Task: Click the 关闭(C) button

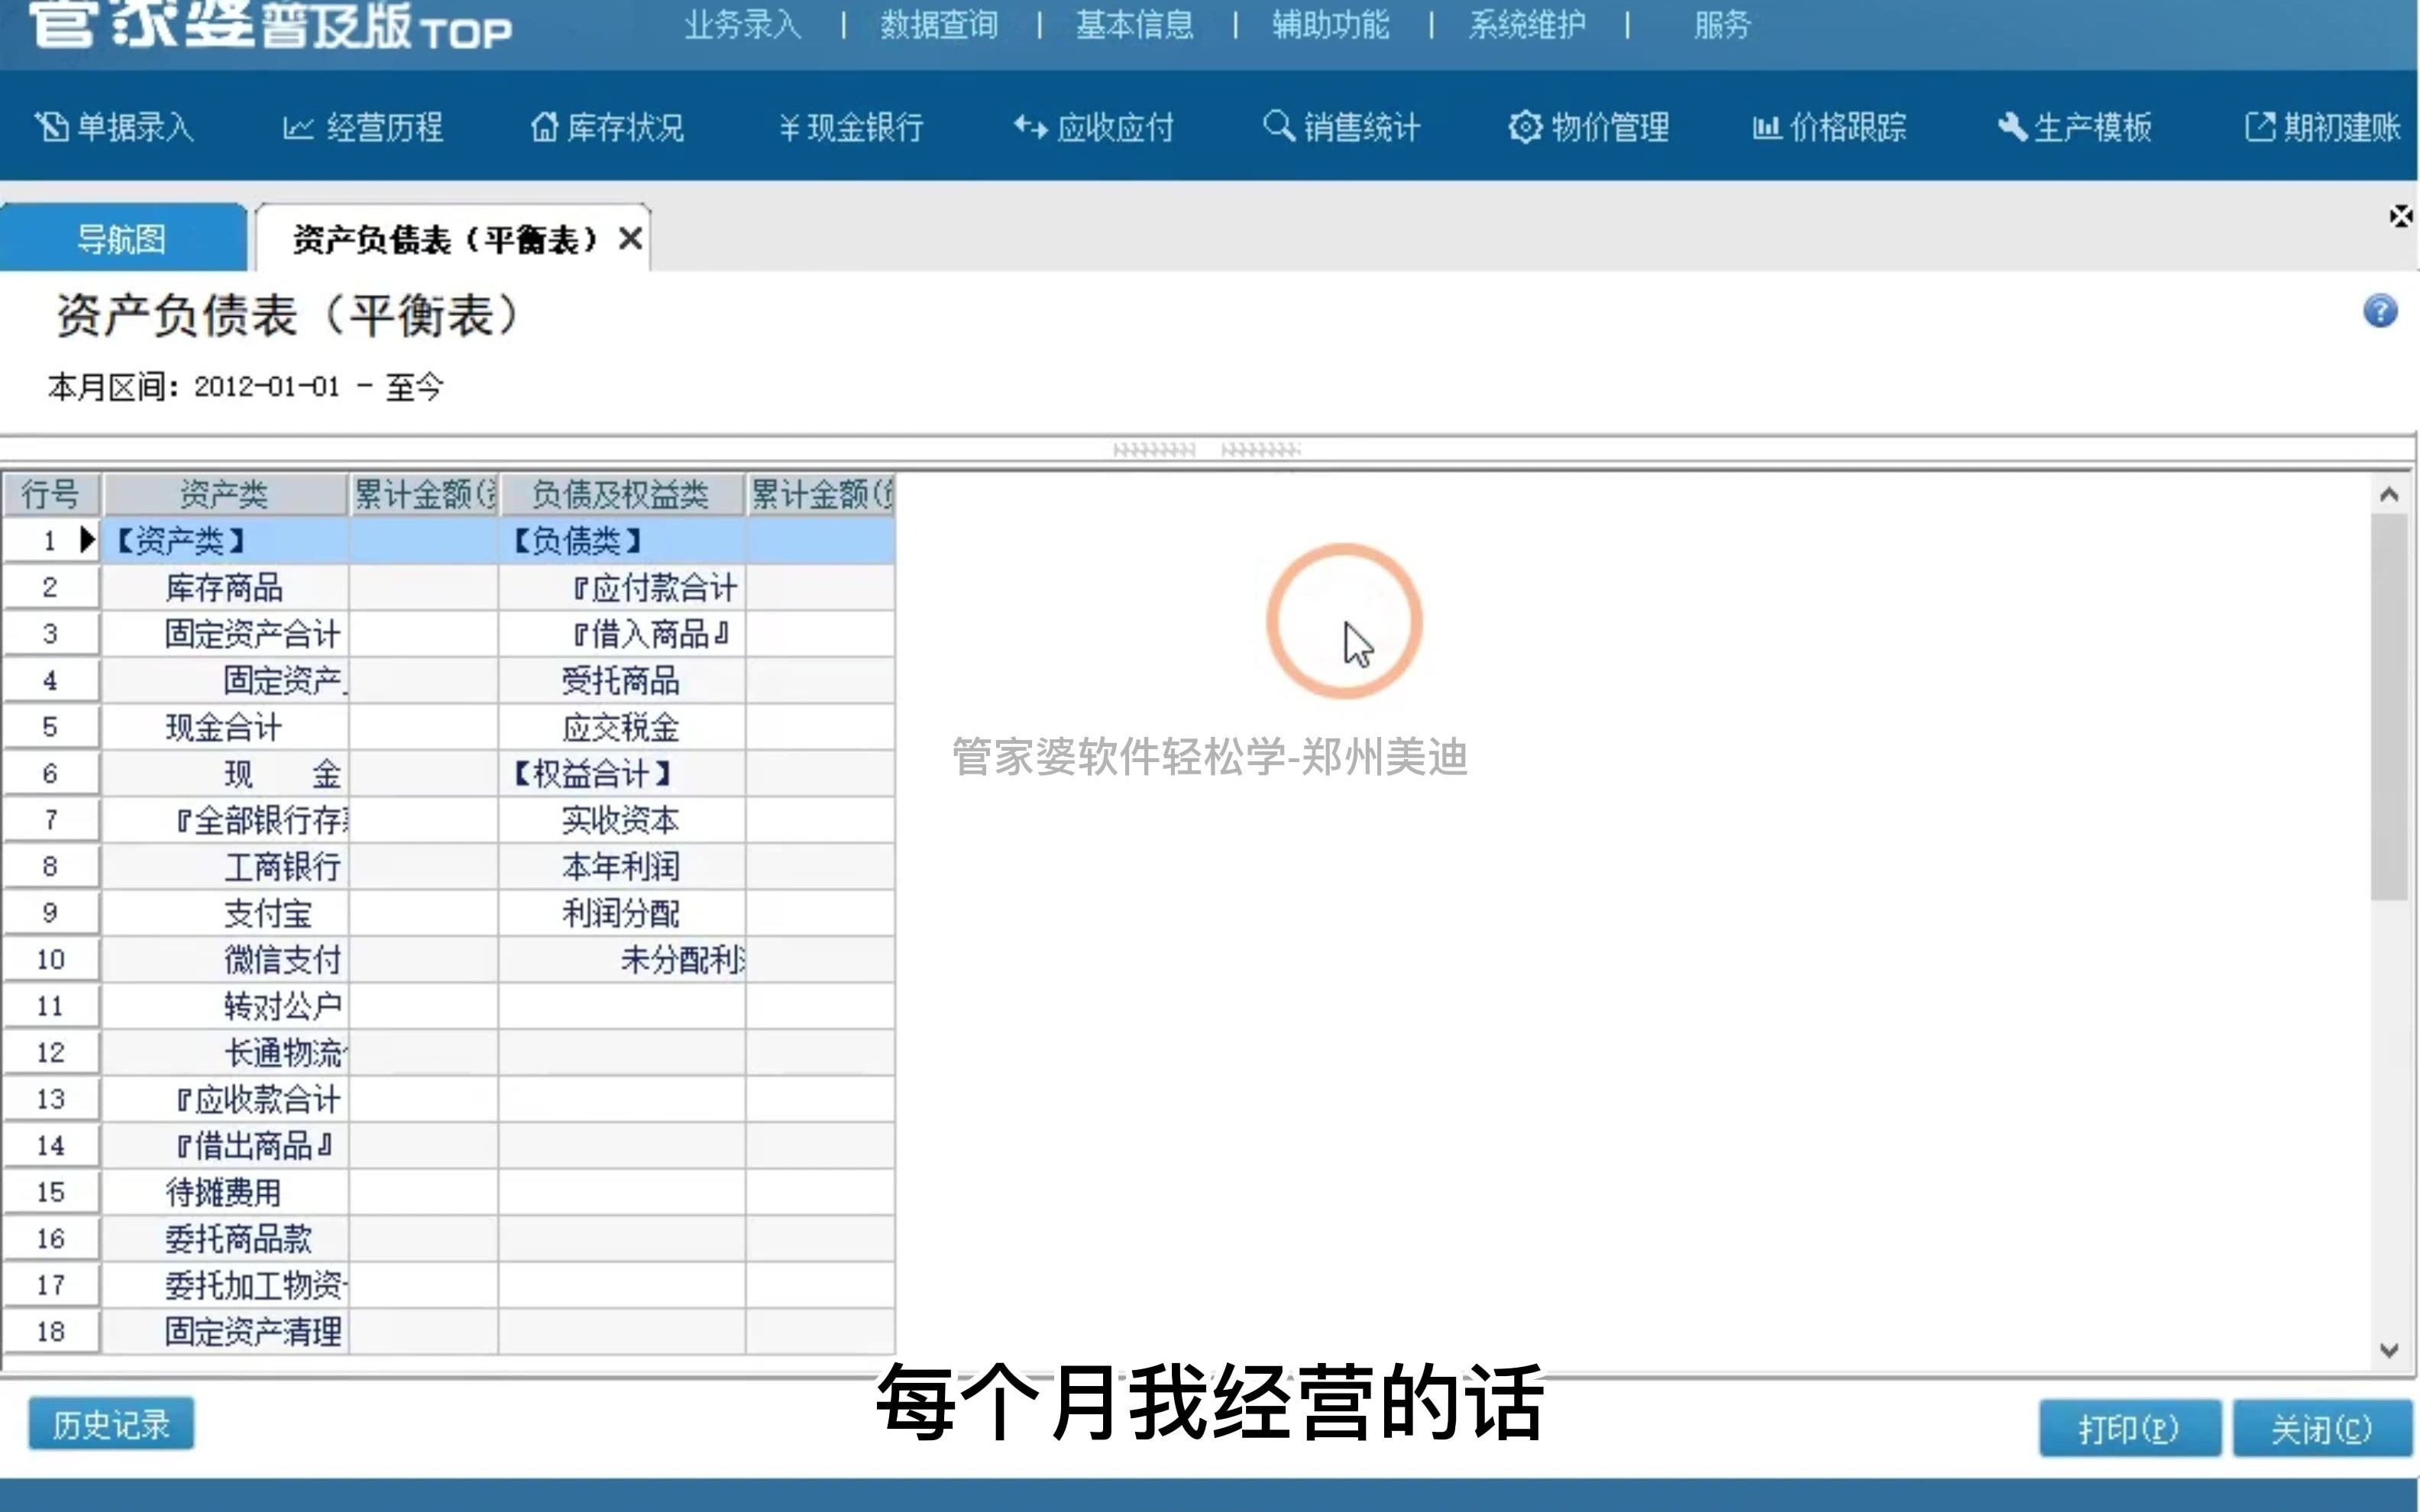Action: [x=2322, y=1428]
